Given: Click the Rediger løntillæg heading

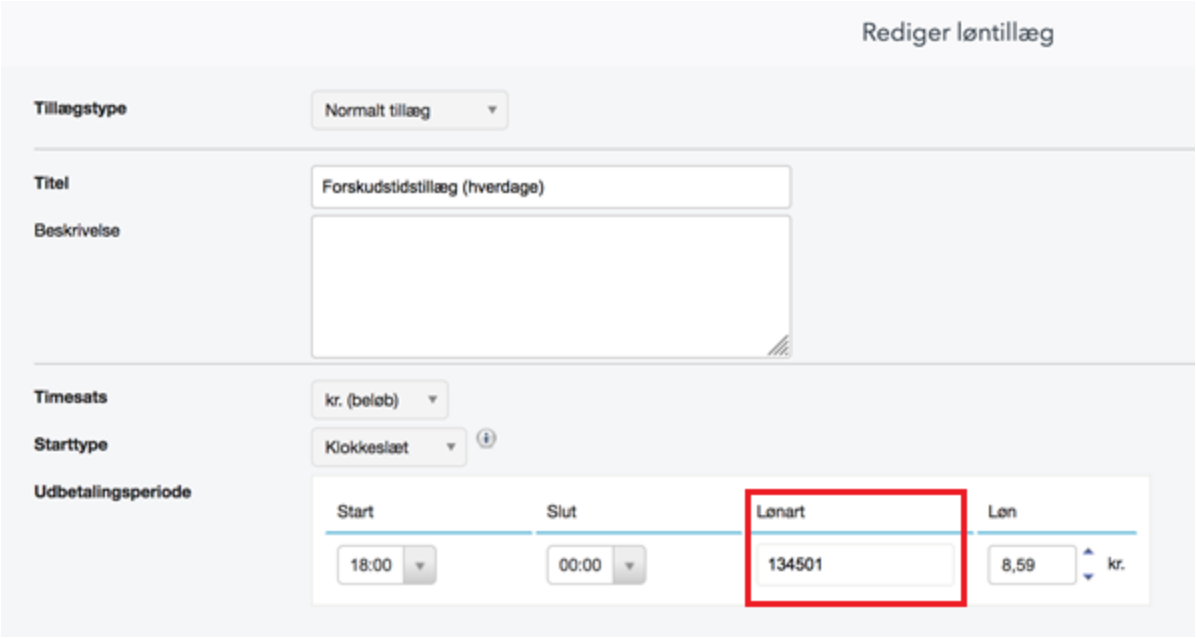Looking at the screenshot, I should (x=958, y=34).
